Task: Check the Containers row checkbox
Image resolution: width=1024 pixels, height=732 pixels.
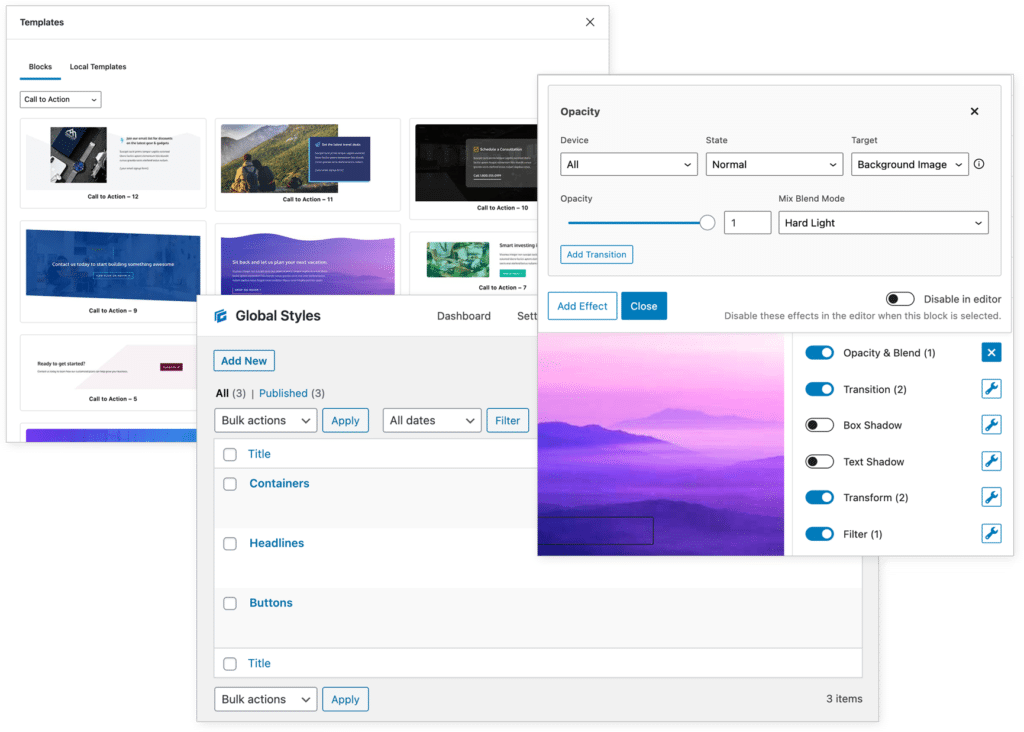Action: [x=231, y=483]
